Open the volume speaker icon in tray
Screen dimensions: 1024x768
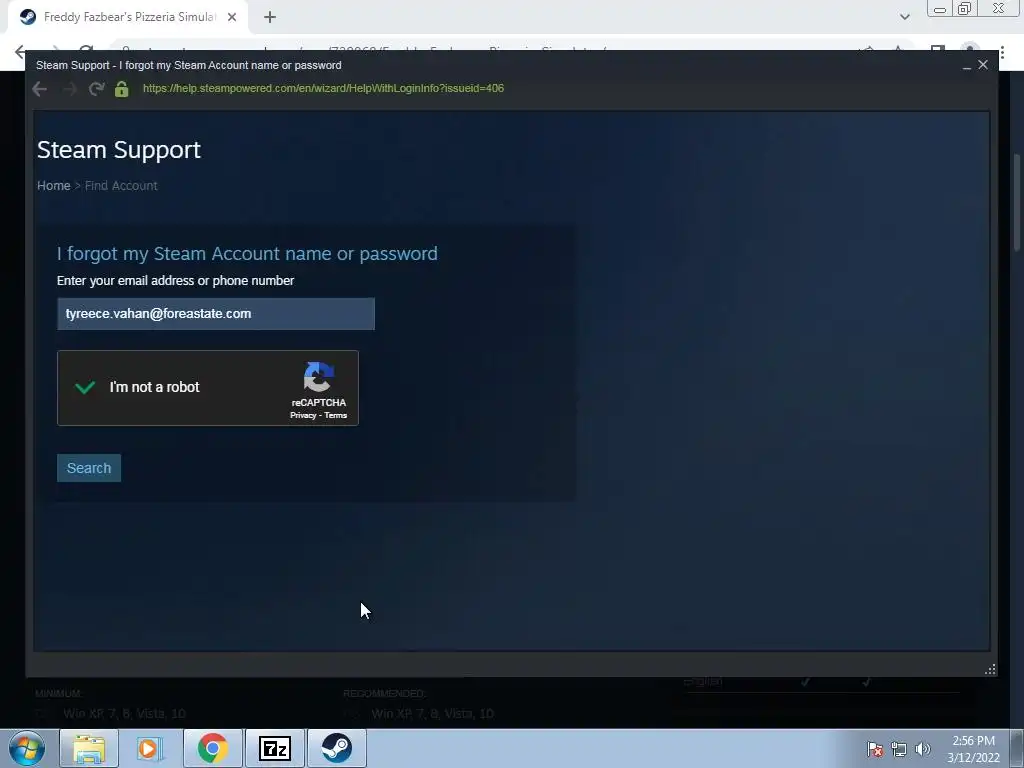pos(923,749)
